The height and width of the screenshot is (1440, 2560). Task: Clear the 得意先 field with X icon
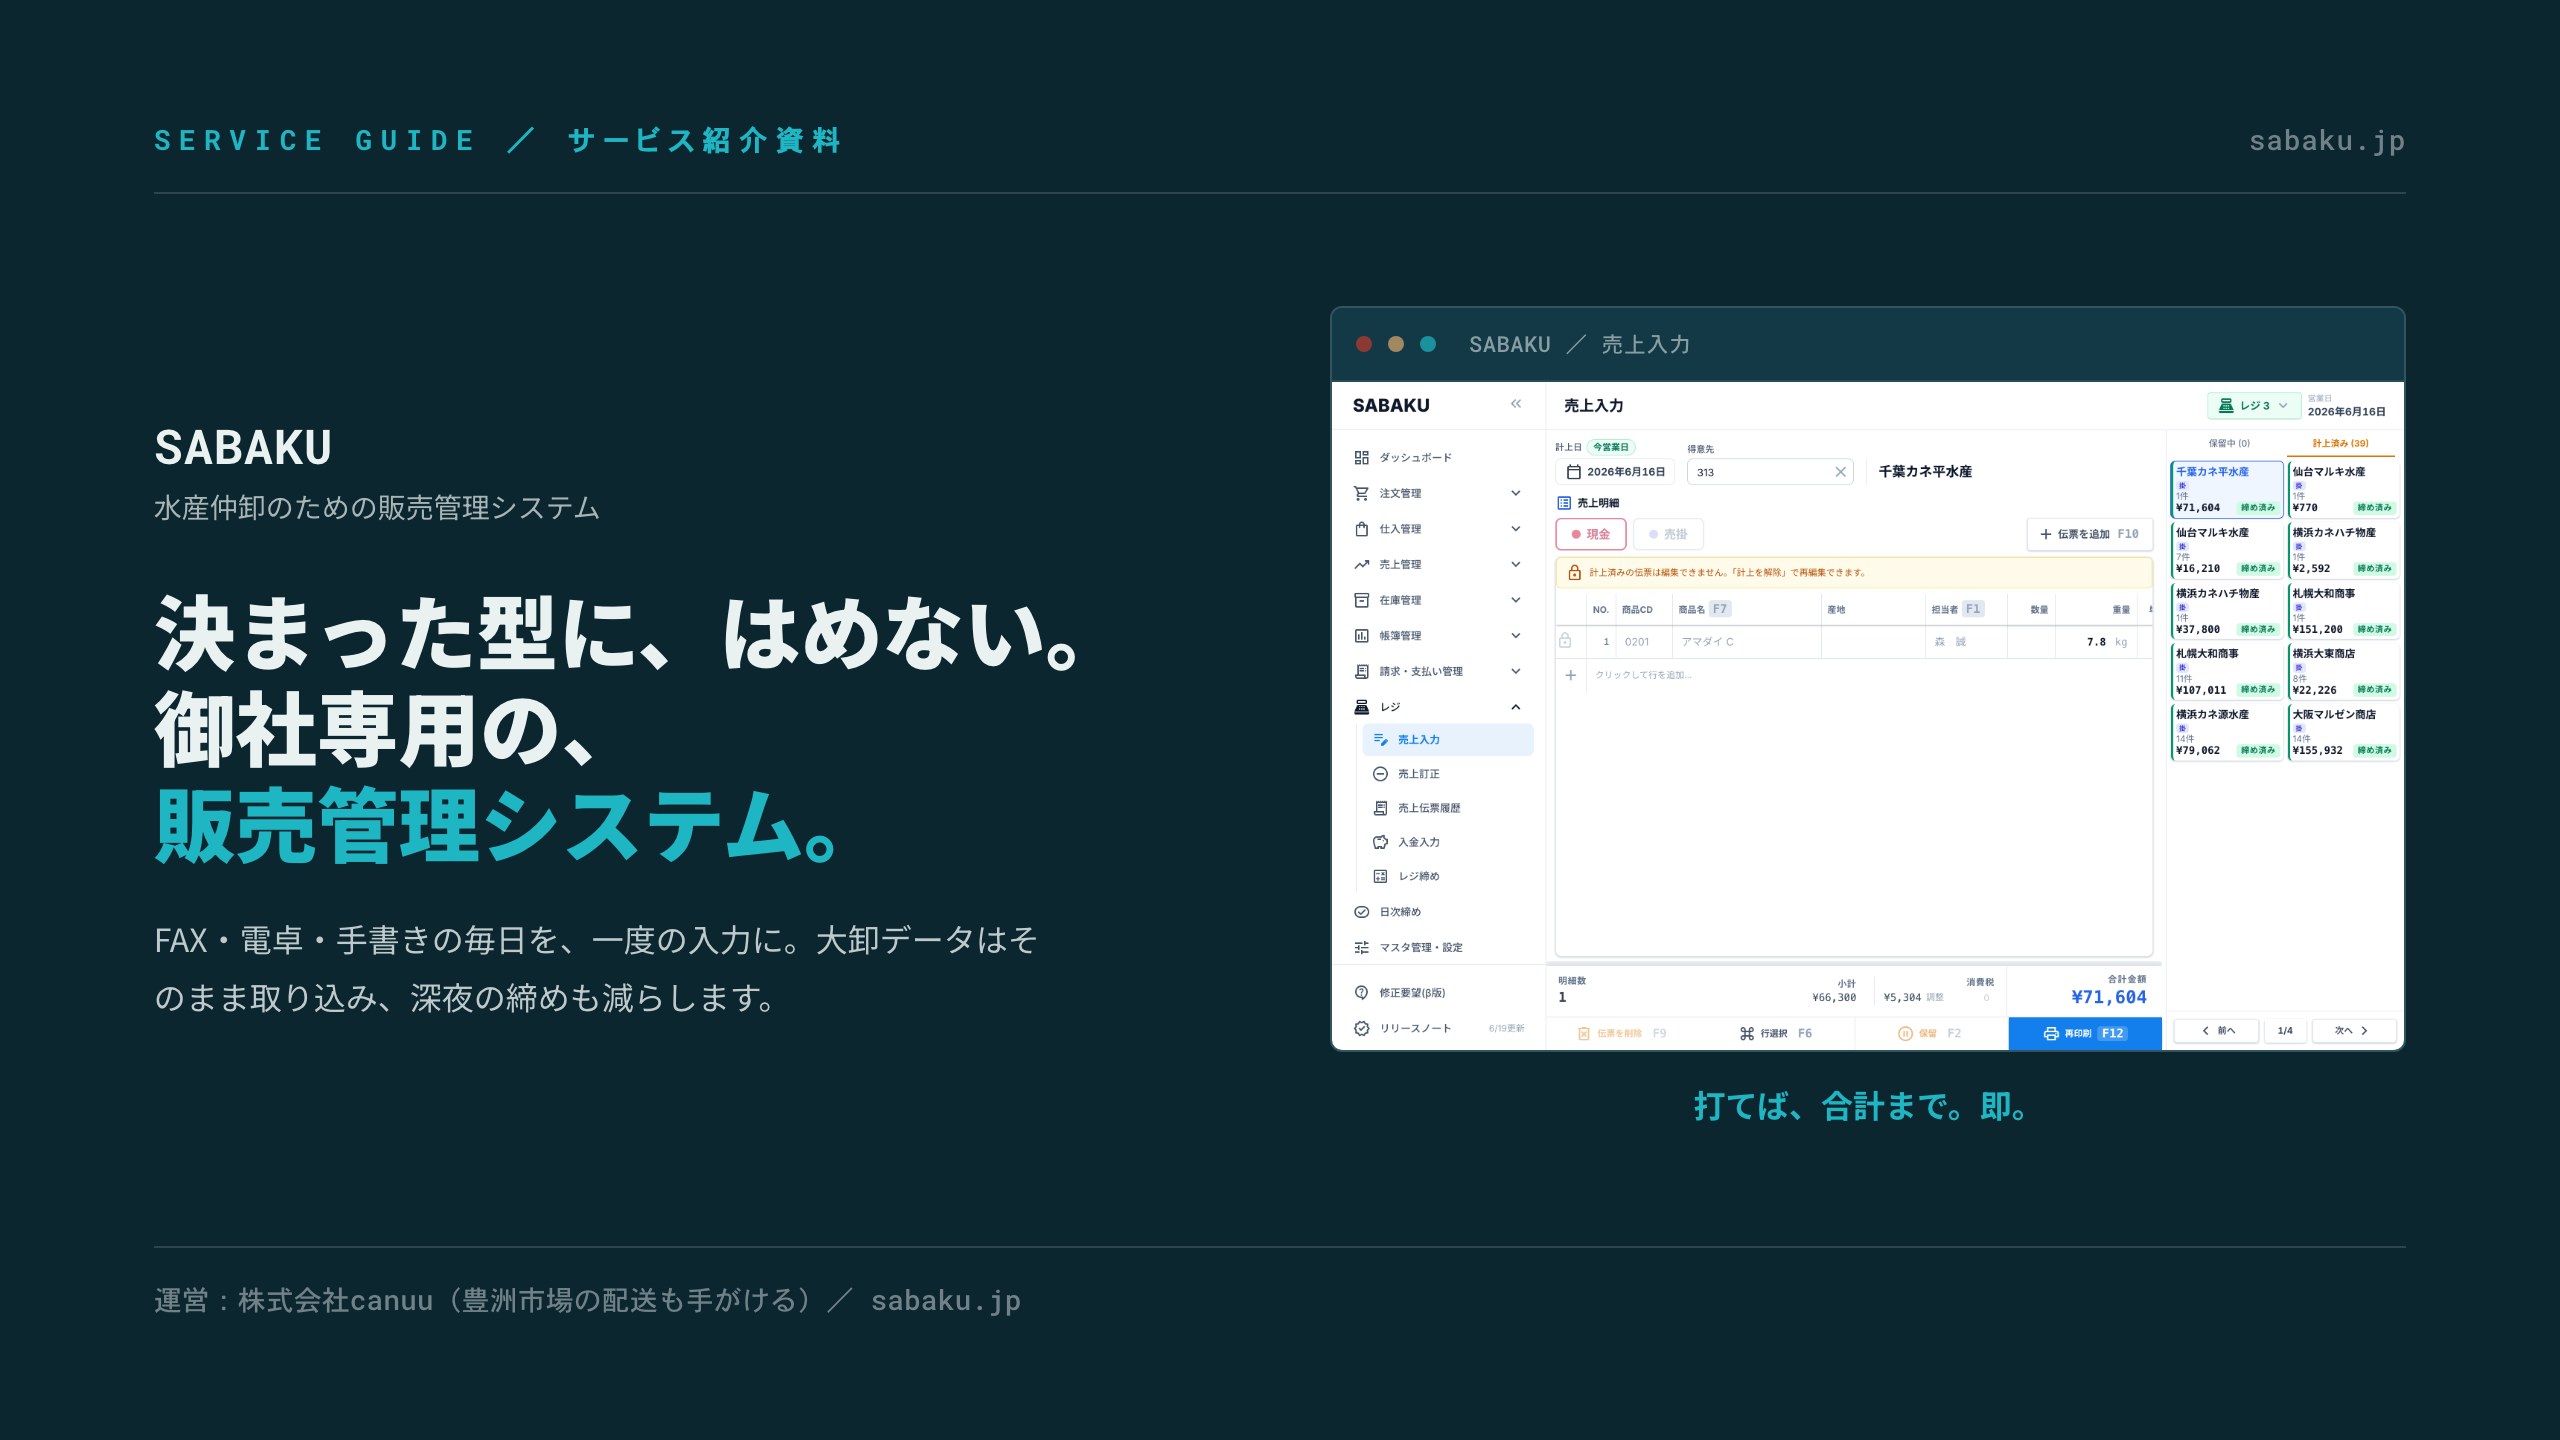1840,472
